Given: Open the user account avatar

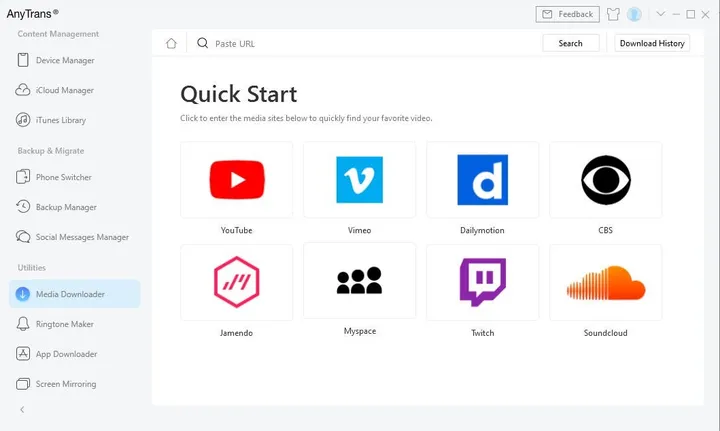Looking at the screenshot, I should click(634, 14).
